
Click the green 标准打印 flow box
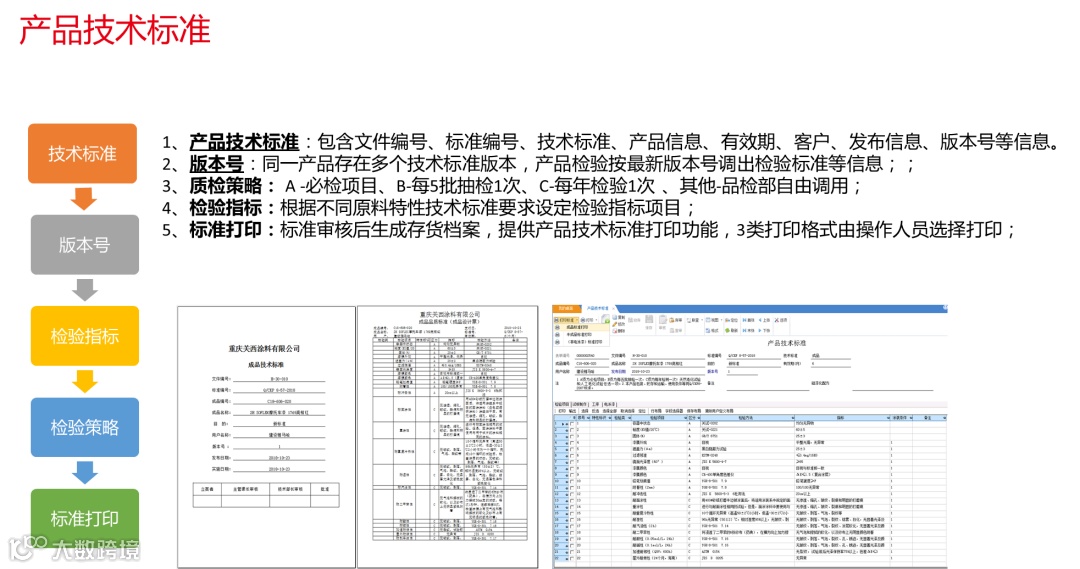click(x=85, y=518)
